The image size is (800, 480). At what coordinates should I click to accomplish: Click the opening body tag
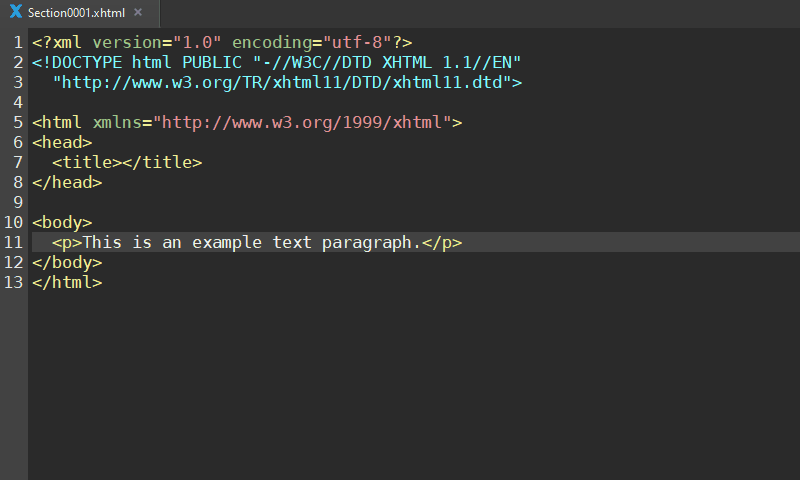click(62, 222)
